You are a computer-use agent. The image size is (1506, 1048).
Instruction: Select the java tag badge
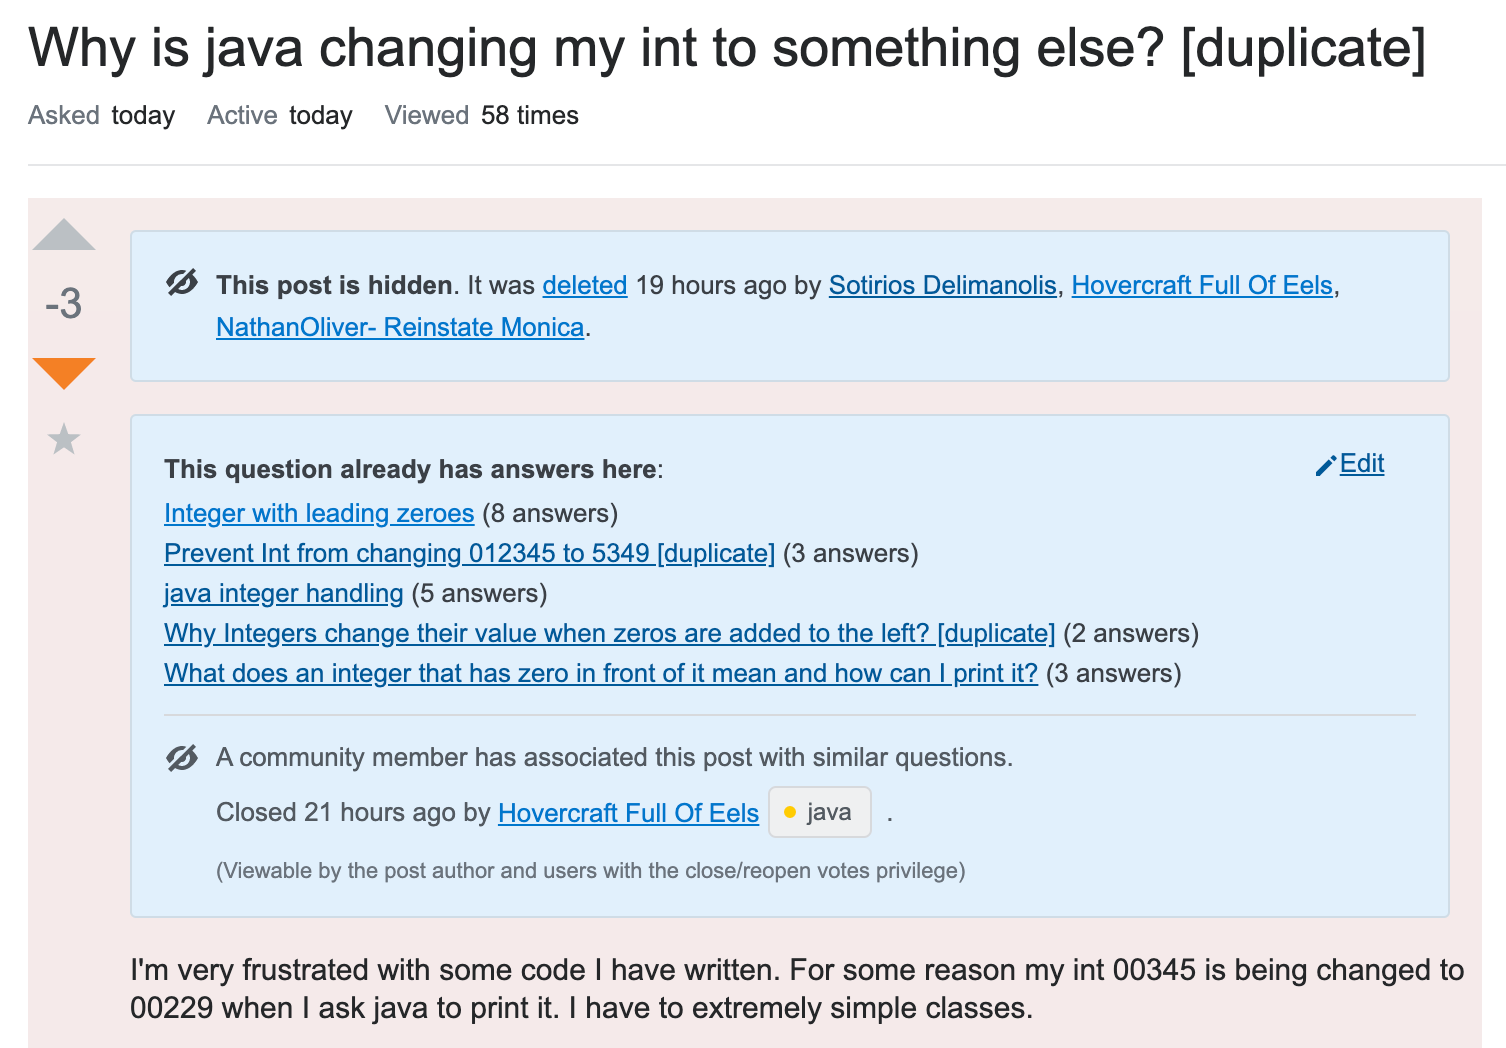click(x=820, y=812)
